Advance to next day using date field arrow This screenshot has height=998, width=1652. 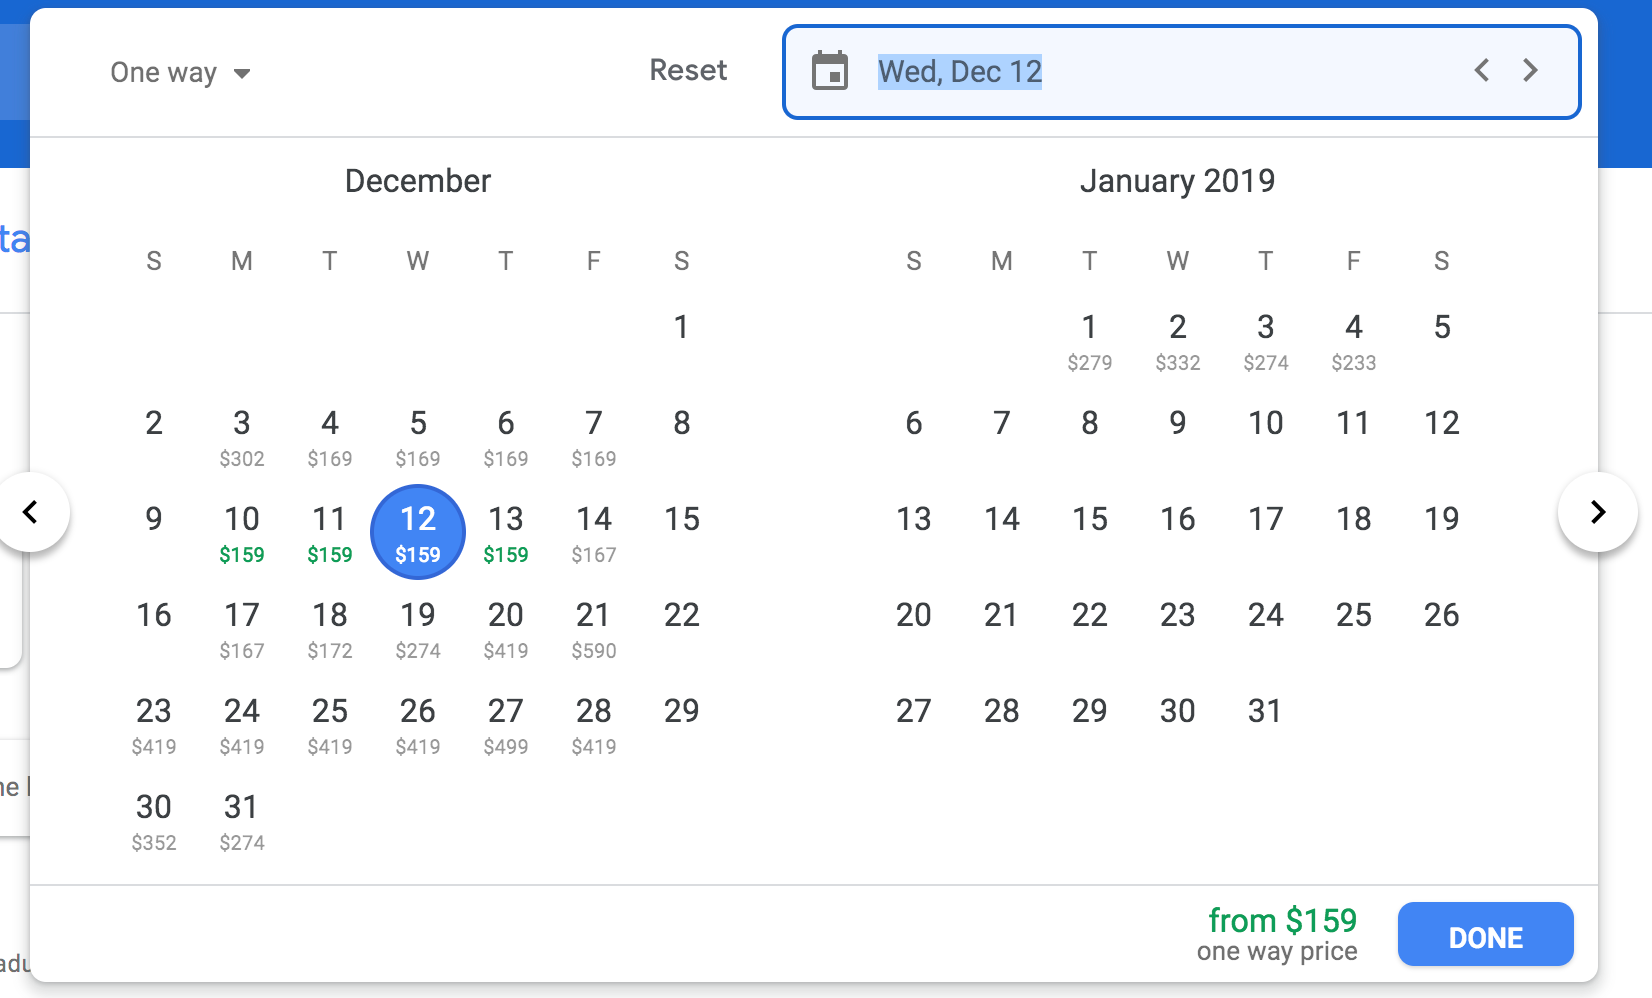(x=1530, y=70)
